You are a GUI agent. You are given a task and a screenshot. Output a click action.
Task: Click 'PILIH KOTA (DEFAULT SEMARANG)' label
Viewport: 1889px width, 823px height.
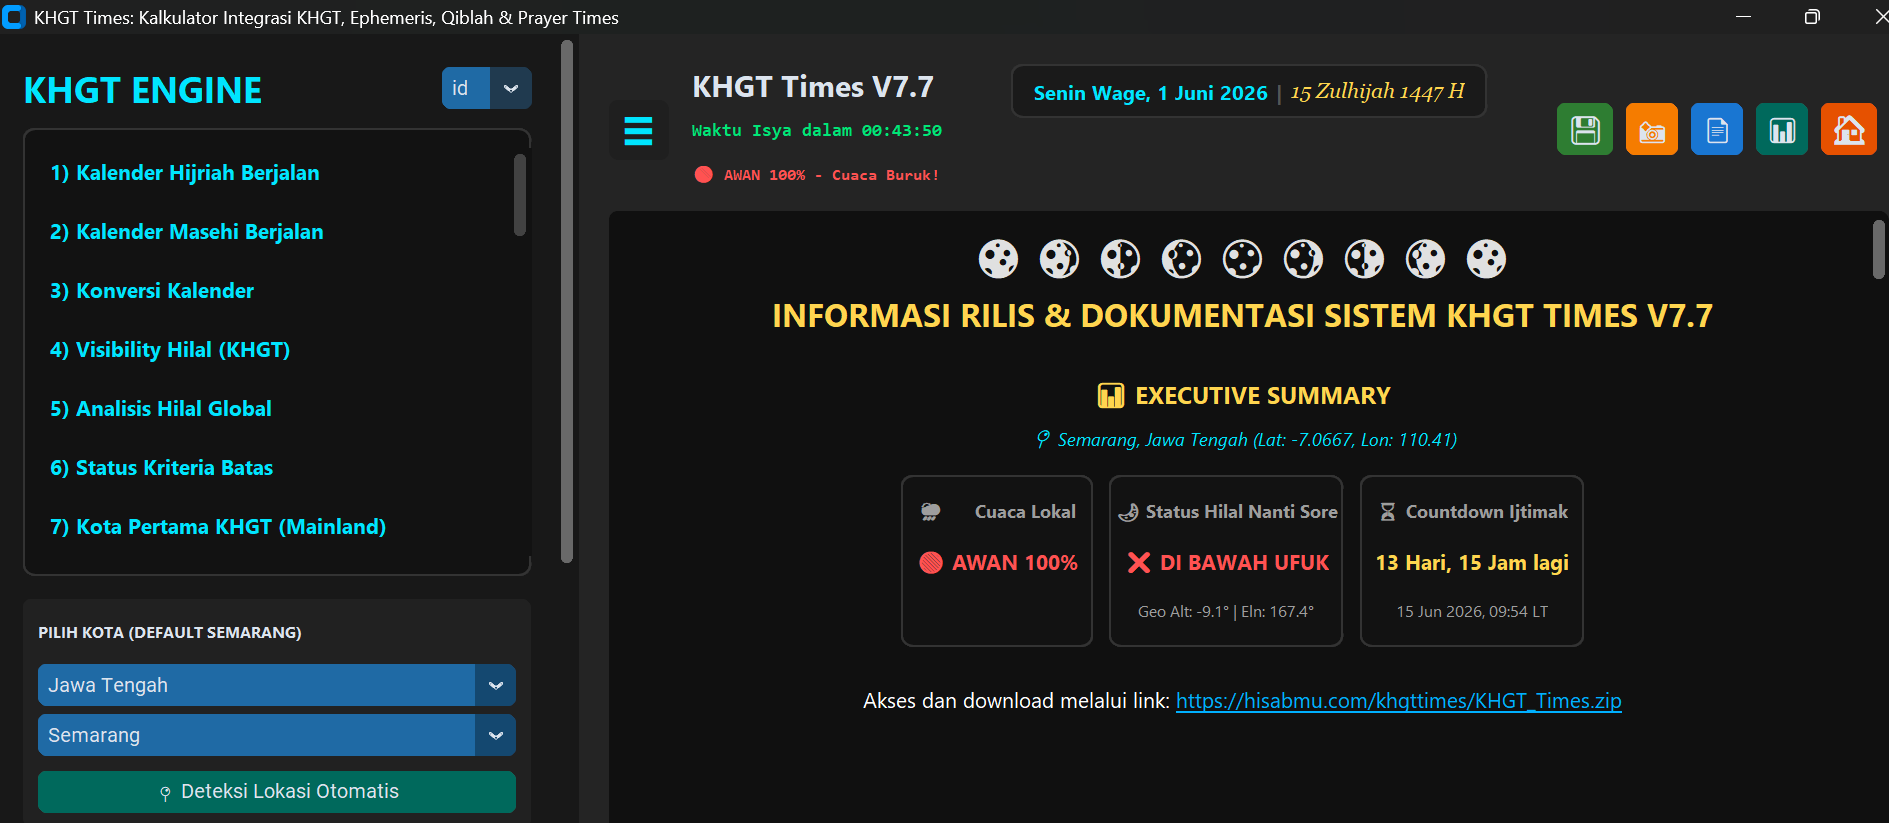coord(170,633)
